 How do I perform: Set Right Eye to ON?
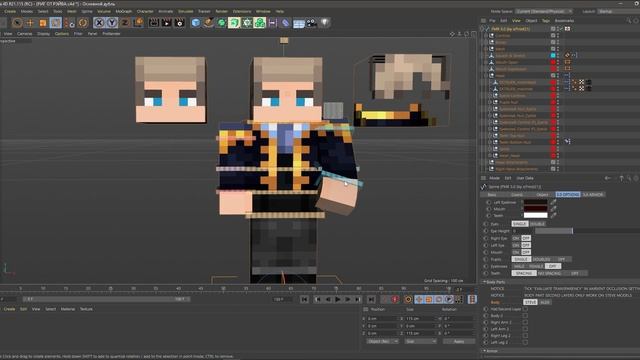click(516, 238)
